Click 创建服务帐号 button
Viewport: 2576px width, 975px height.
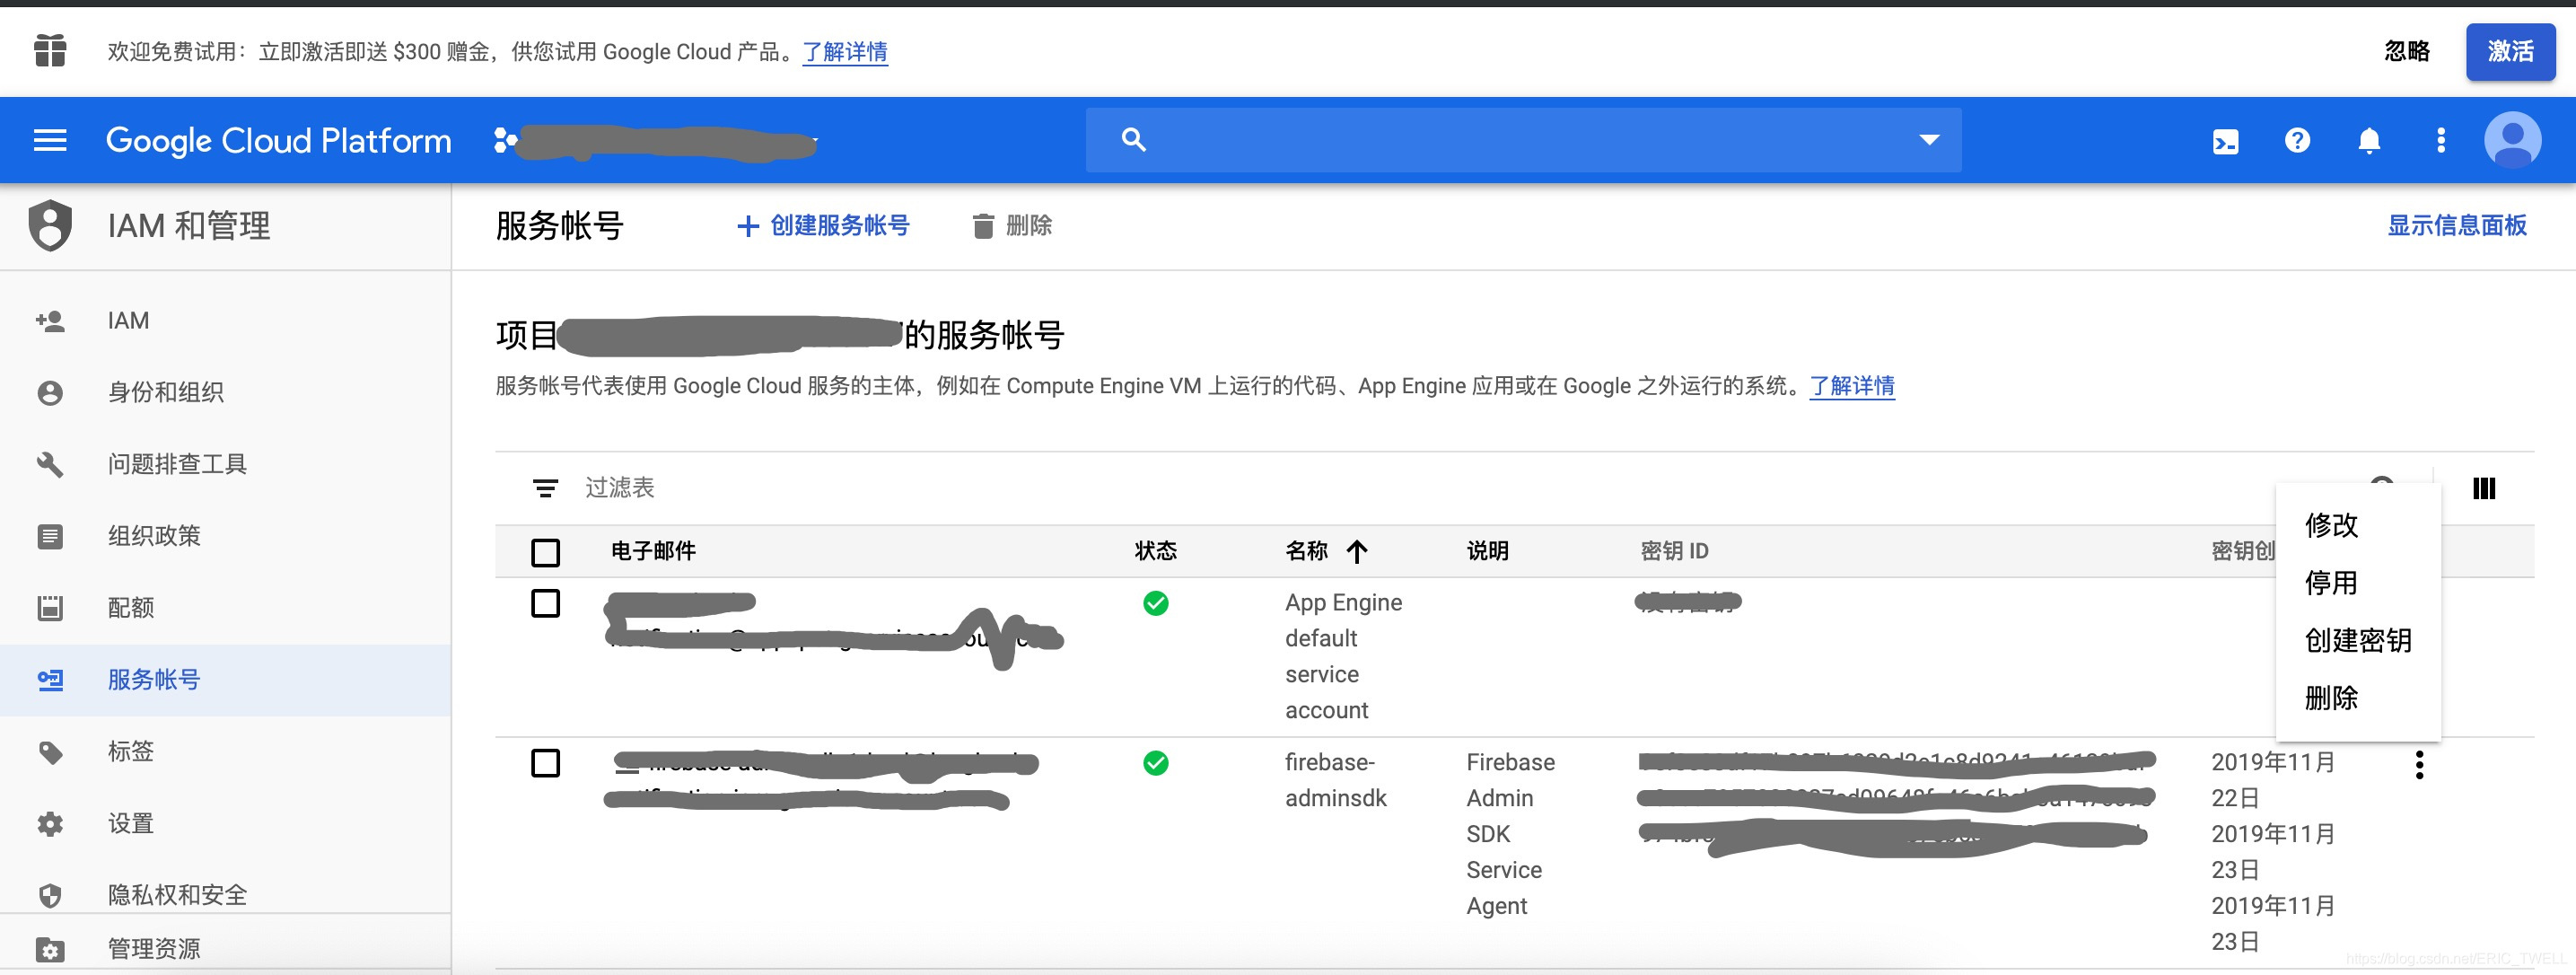823,226
